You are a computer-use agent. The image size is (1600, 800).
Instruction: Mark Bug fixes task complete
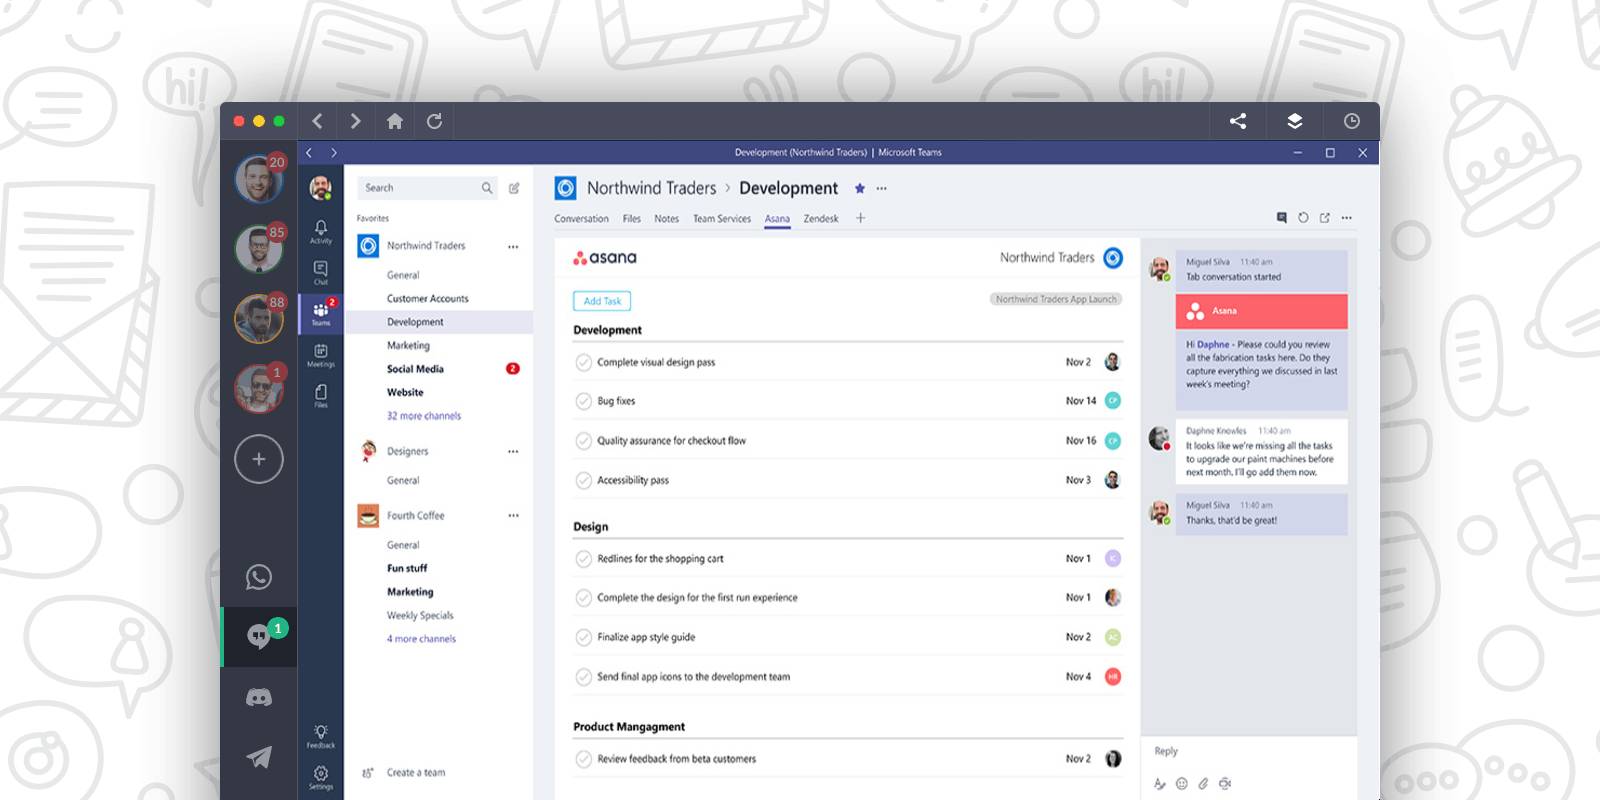[x=584, y=401]
